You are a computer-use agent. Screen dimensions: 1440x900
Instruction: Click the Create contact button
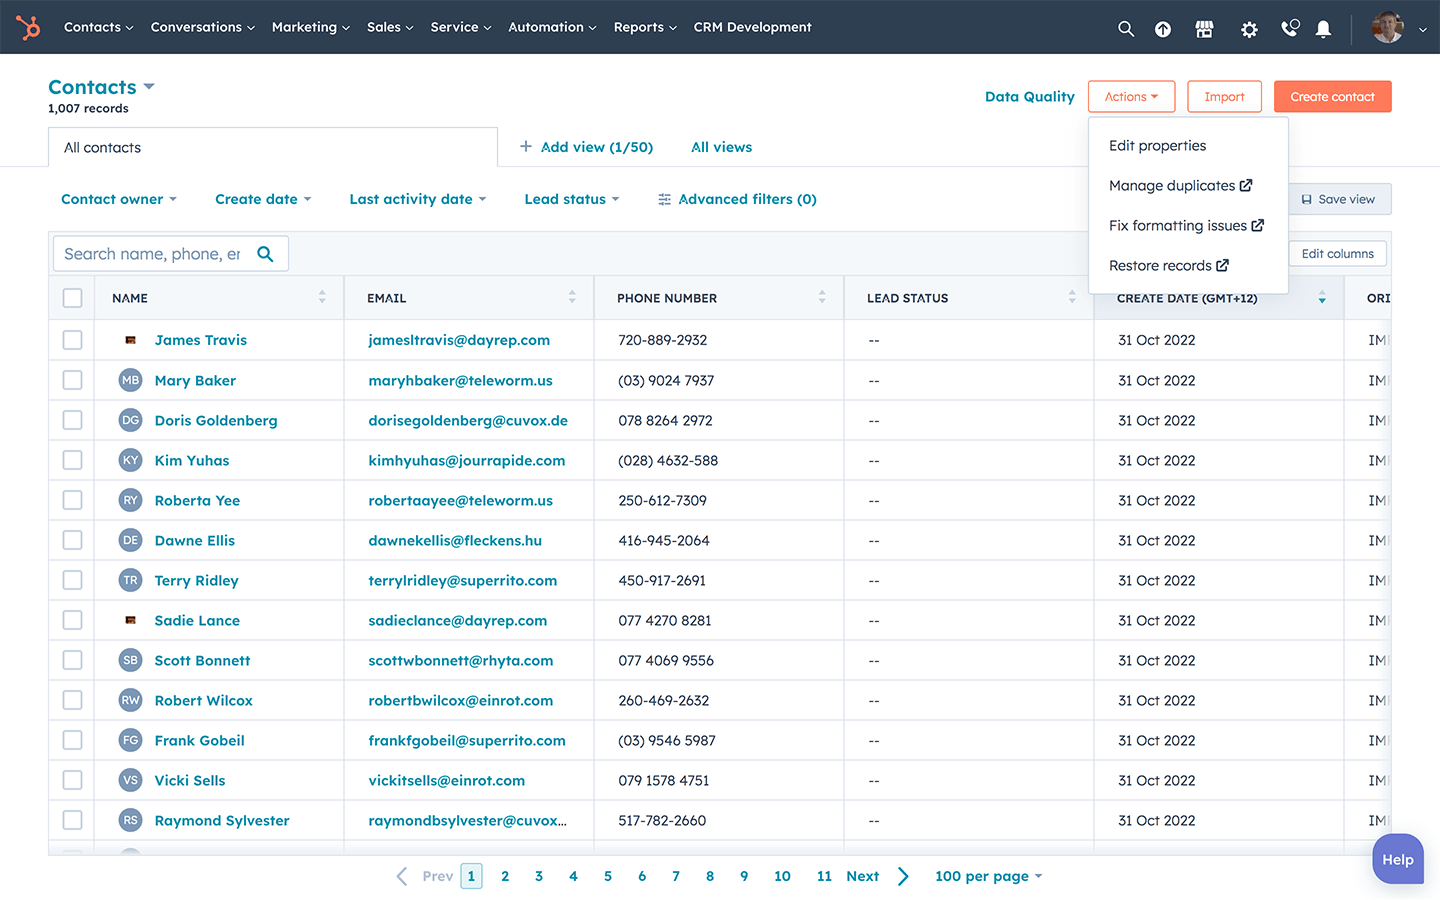(1332, 97)
